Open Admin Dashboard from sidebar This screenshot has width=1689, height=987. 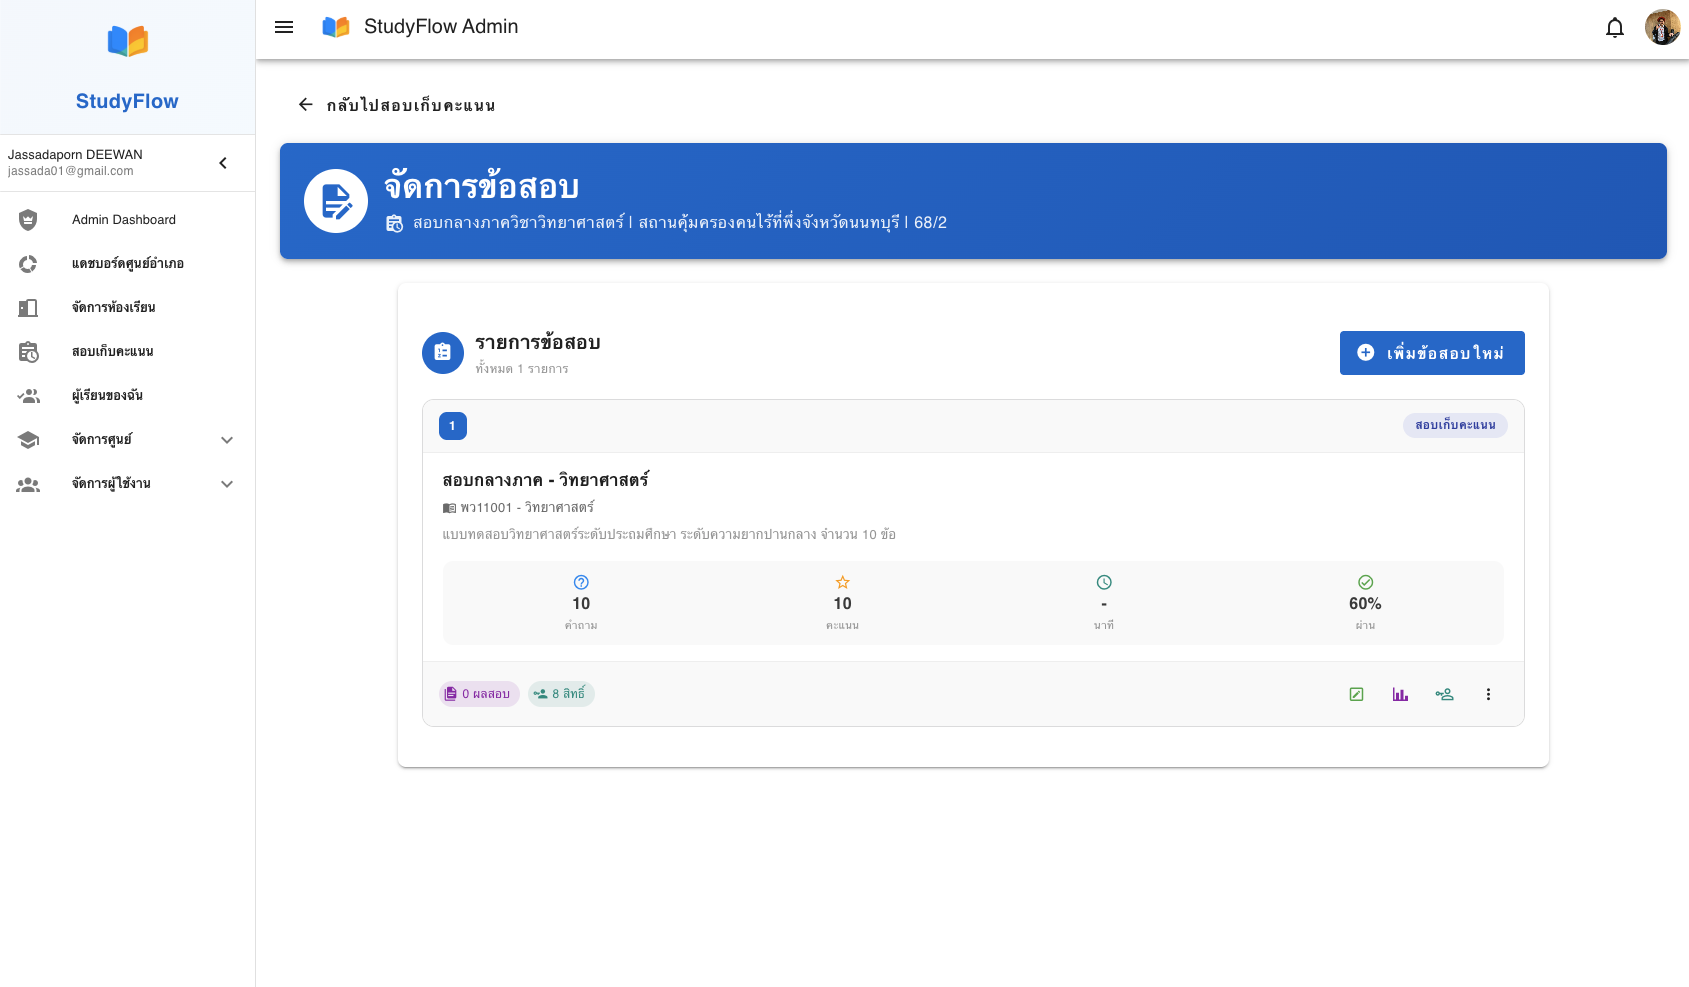pyautogui.click(x=123, y=220)
